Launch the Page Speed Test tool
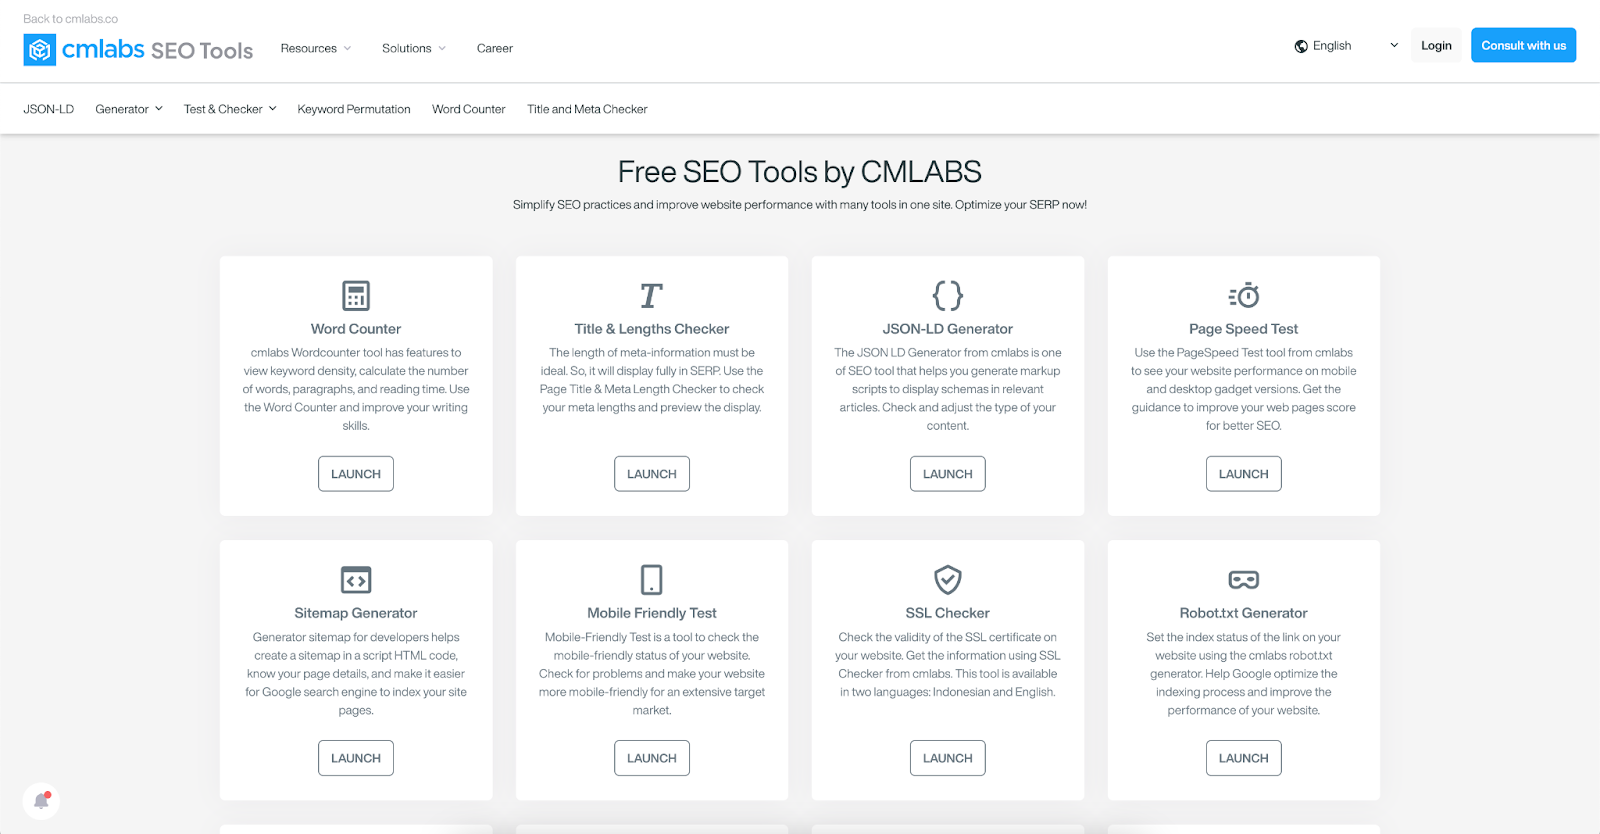 [x=1244, y=474]
